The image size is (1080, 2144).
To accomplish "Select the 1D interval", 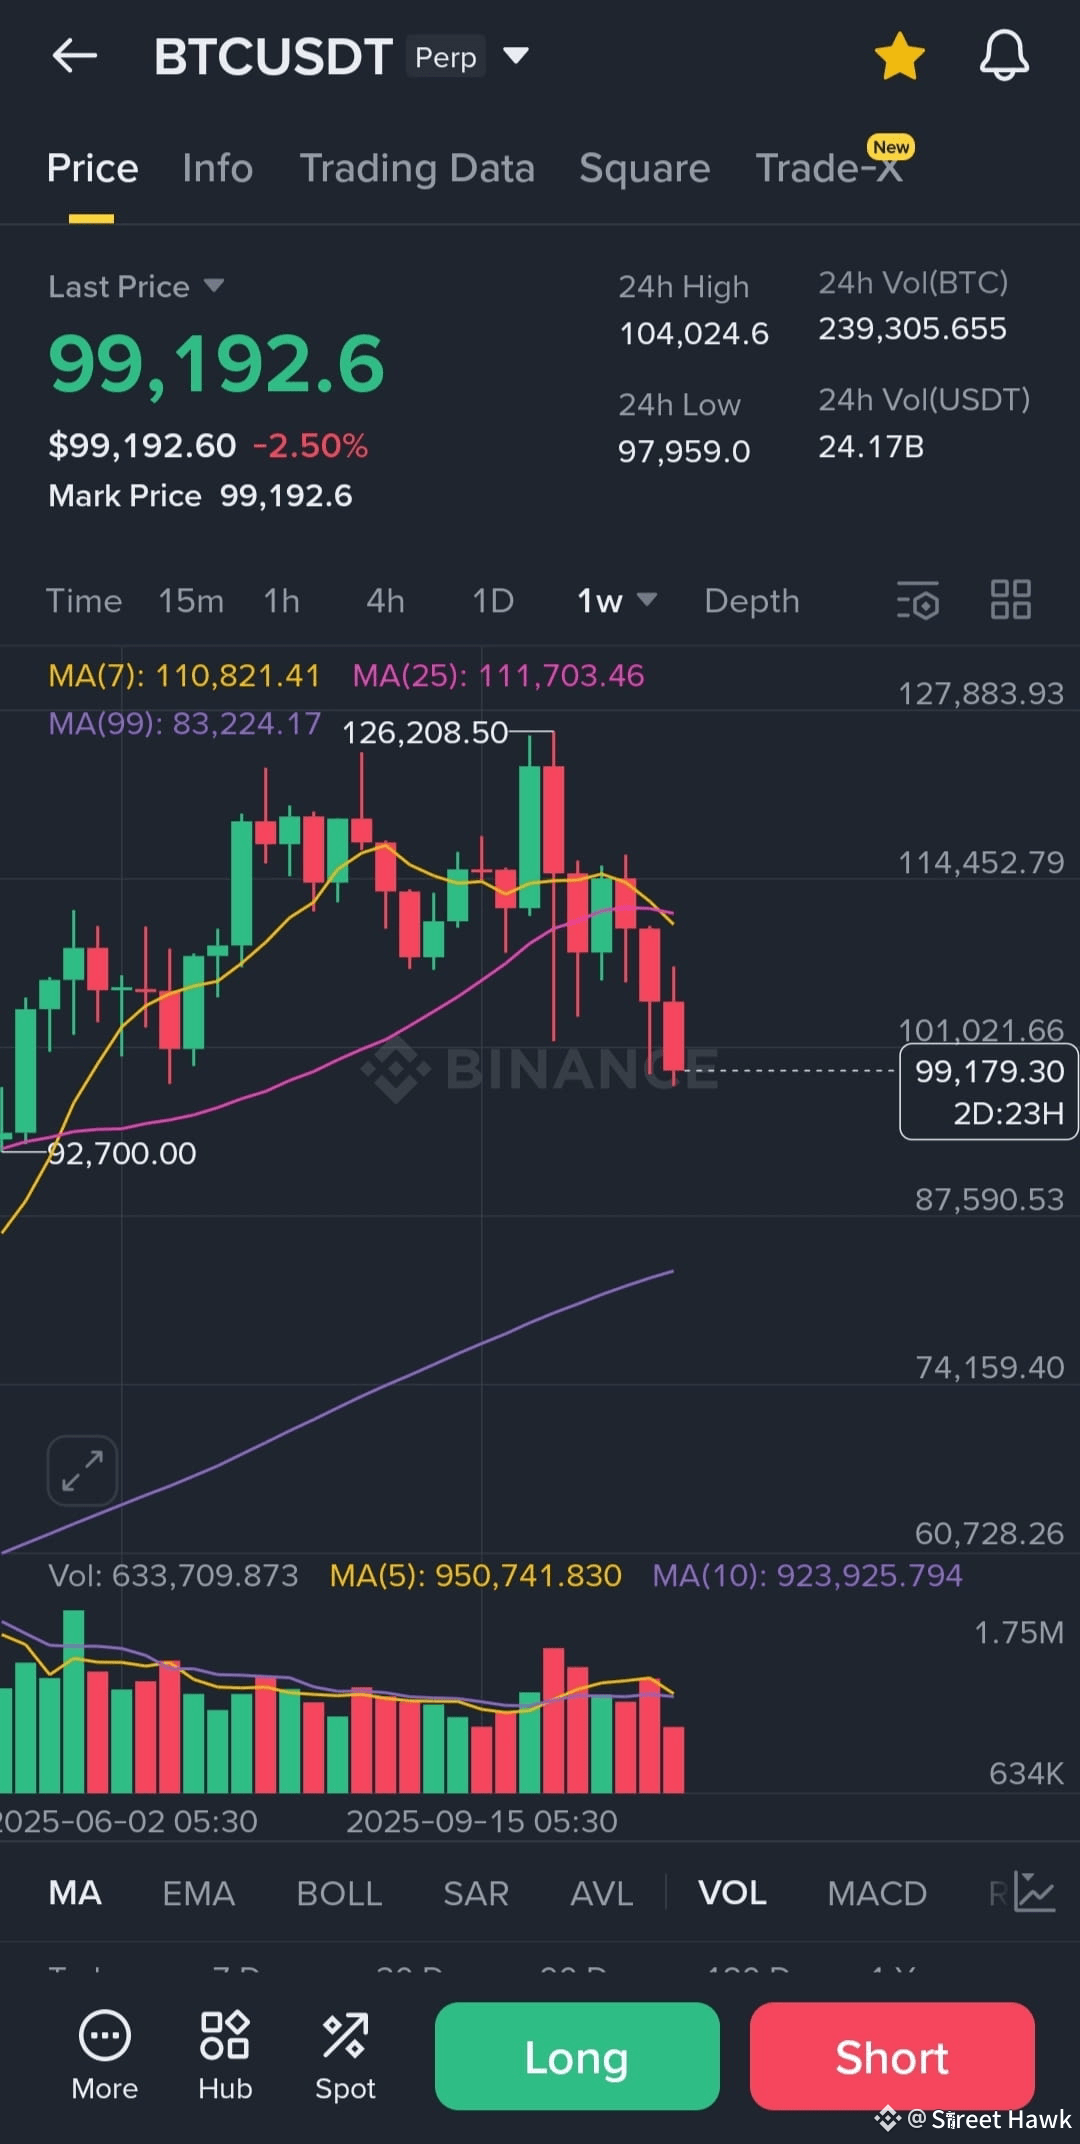I will (x=493, y=601).
